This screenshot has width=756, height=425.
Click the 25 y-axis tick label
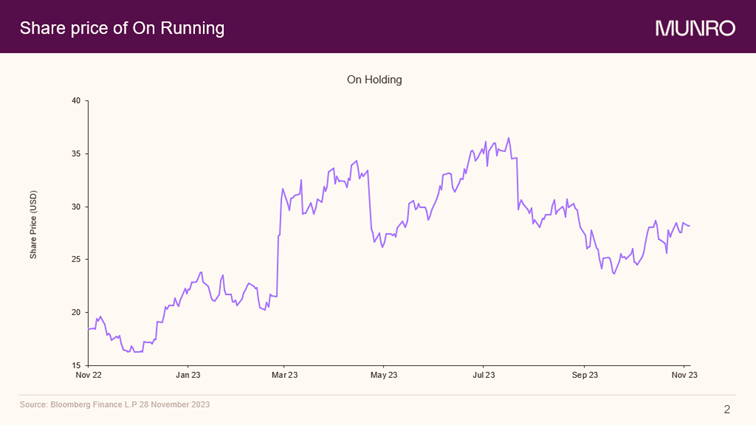point(77,260)
